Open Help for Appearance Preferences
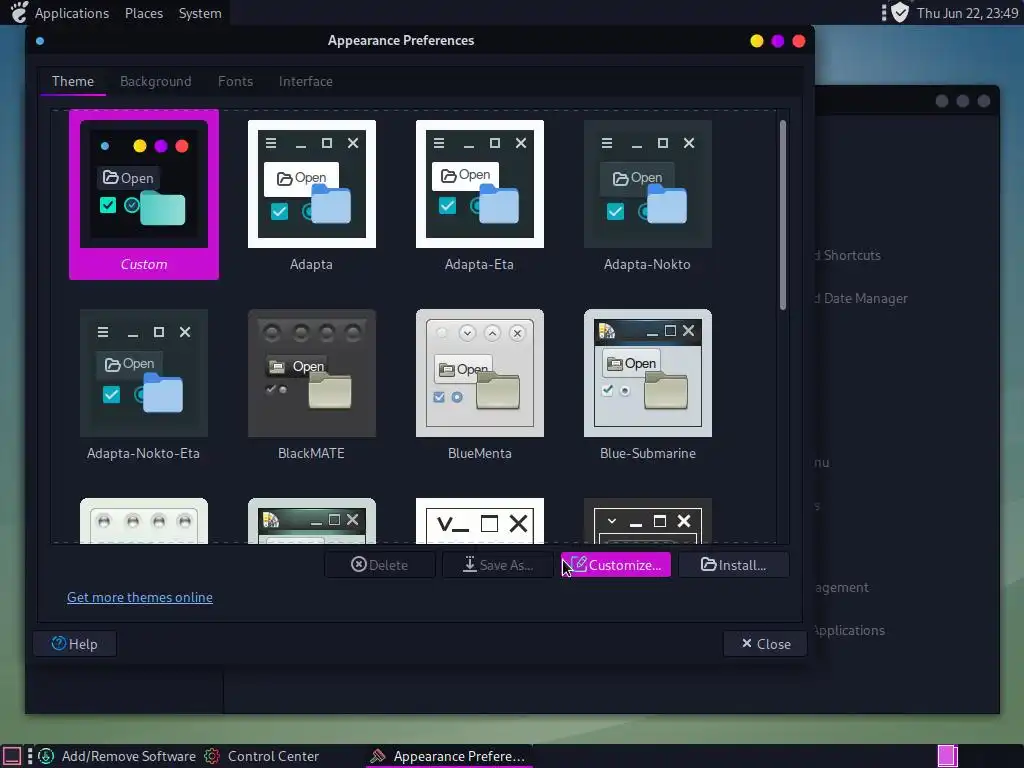This screenshot has width=1024, height=768. [74, 644]
